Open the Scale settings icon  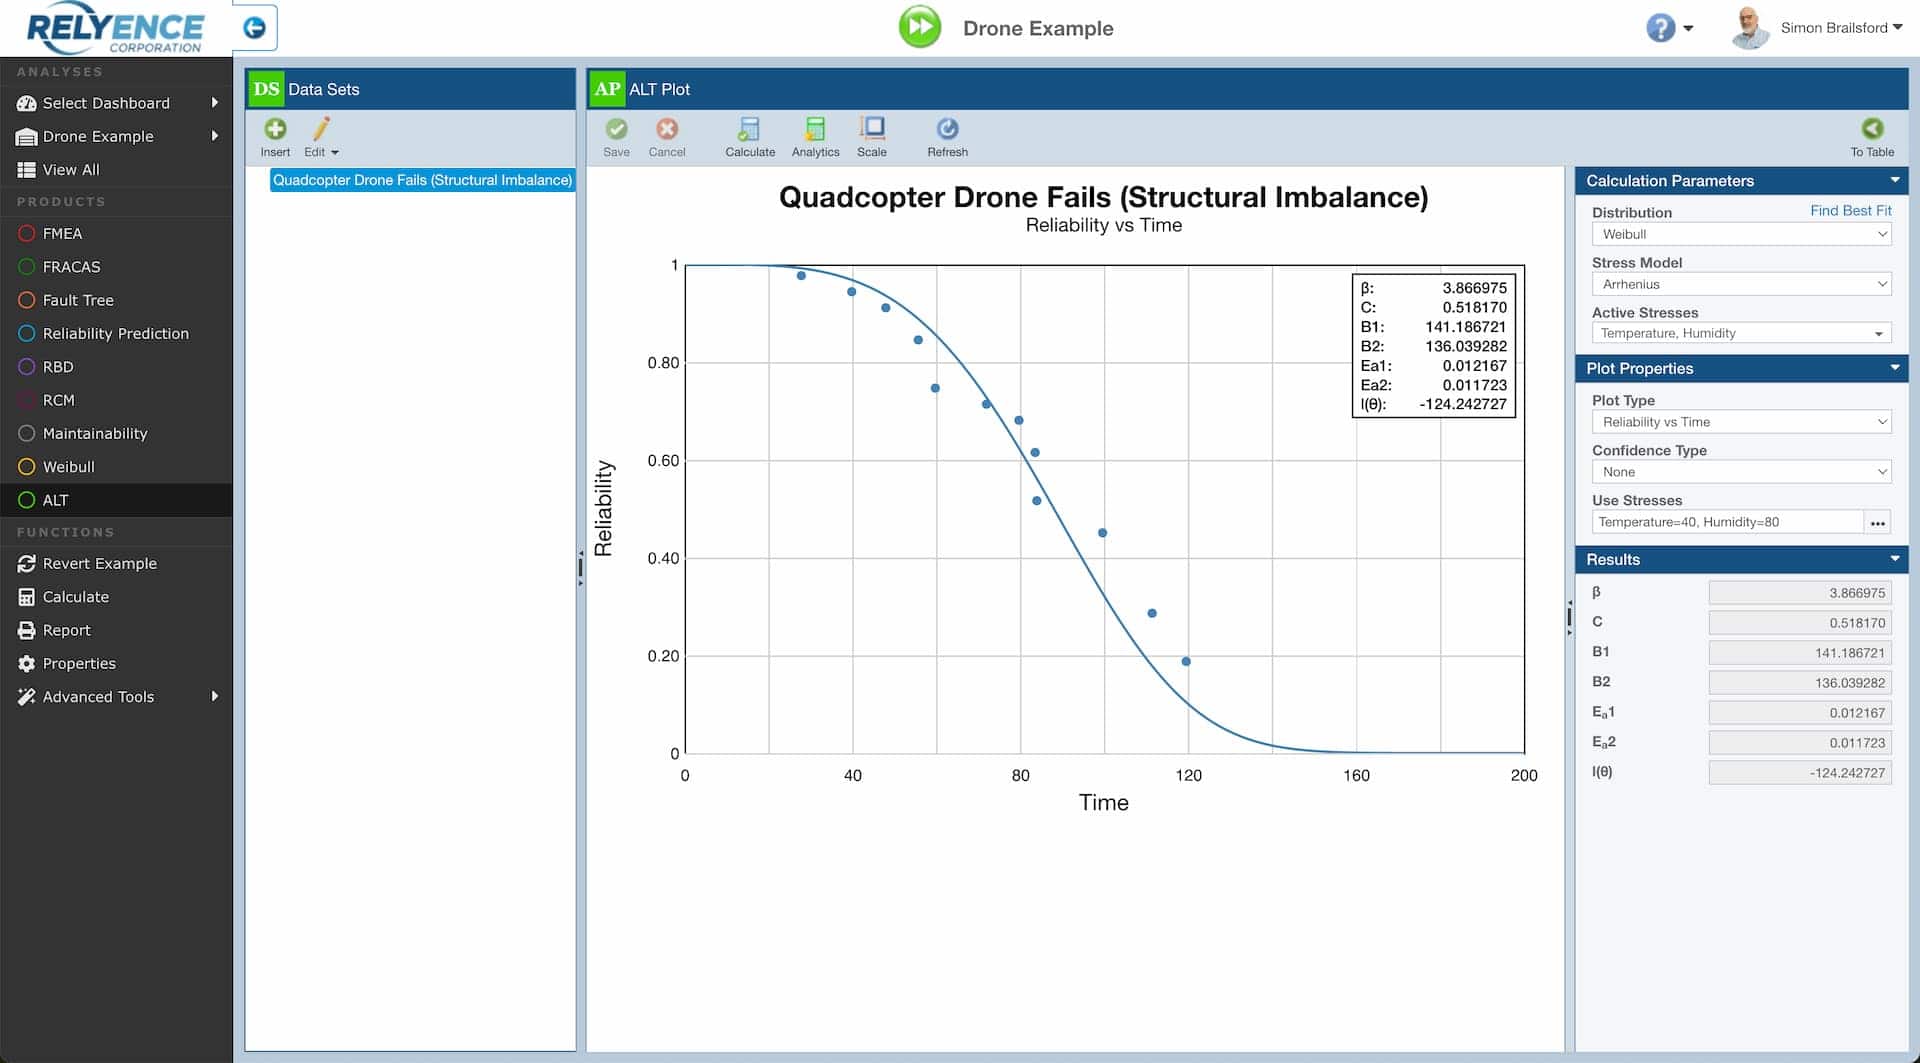tap(871, 137)
